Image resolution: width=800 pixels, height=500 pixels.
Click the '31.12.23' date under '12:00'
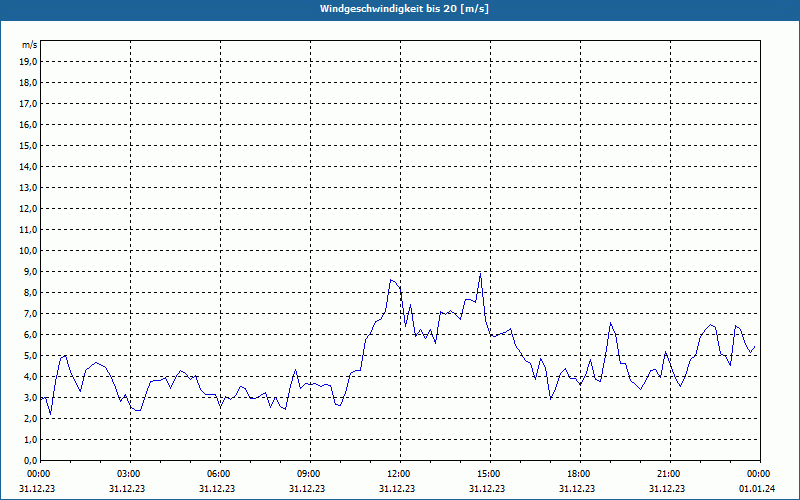tap(397, 489)
